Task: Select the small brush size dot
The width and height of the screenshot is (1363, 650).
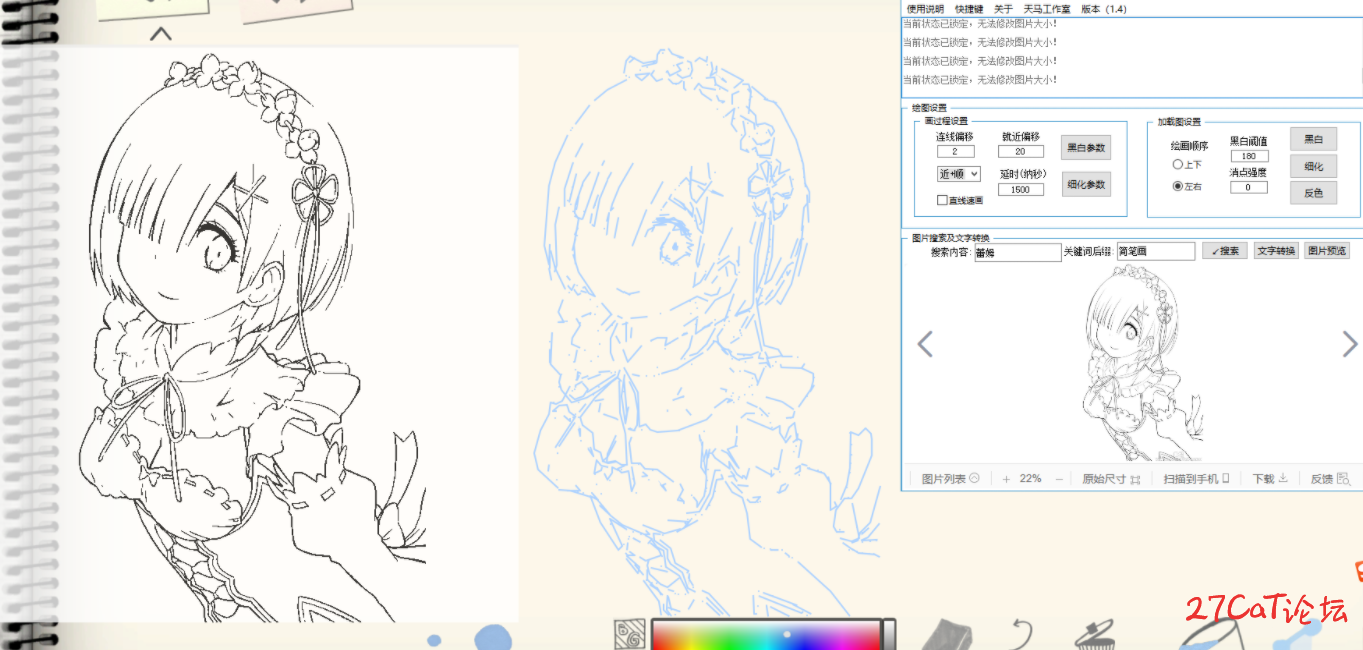Action: (x=434, y=640)
